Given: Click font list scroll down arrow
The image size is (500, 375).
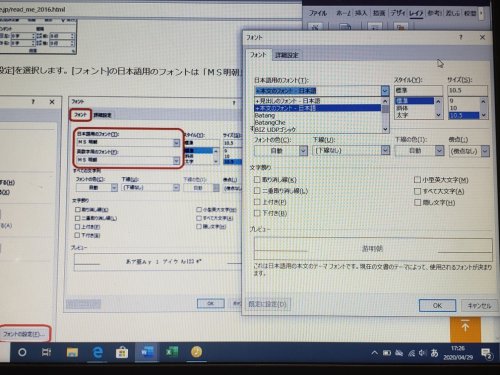Looking at the screenshot, I should (385, 129).
